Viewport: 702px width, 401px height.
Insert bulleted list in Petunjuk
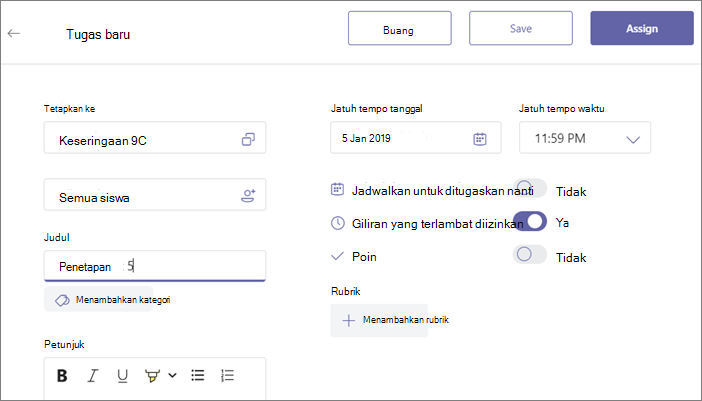pos(197,375)
